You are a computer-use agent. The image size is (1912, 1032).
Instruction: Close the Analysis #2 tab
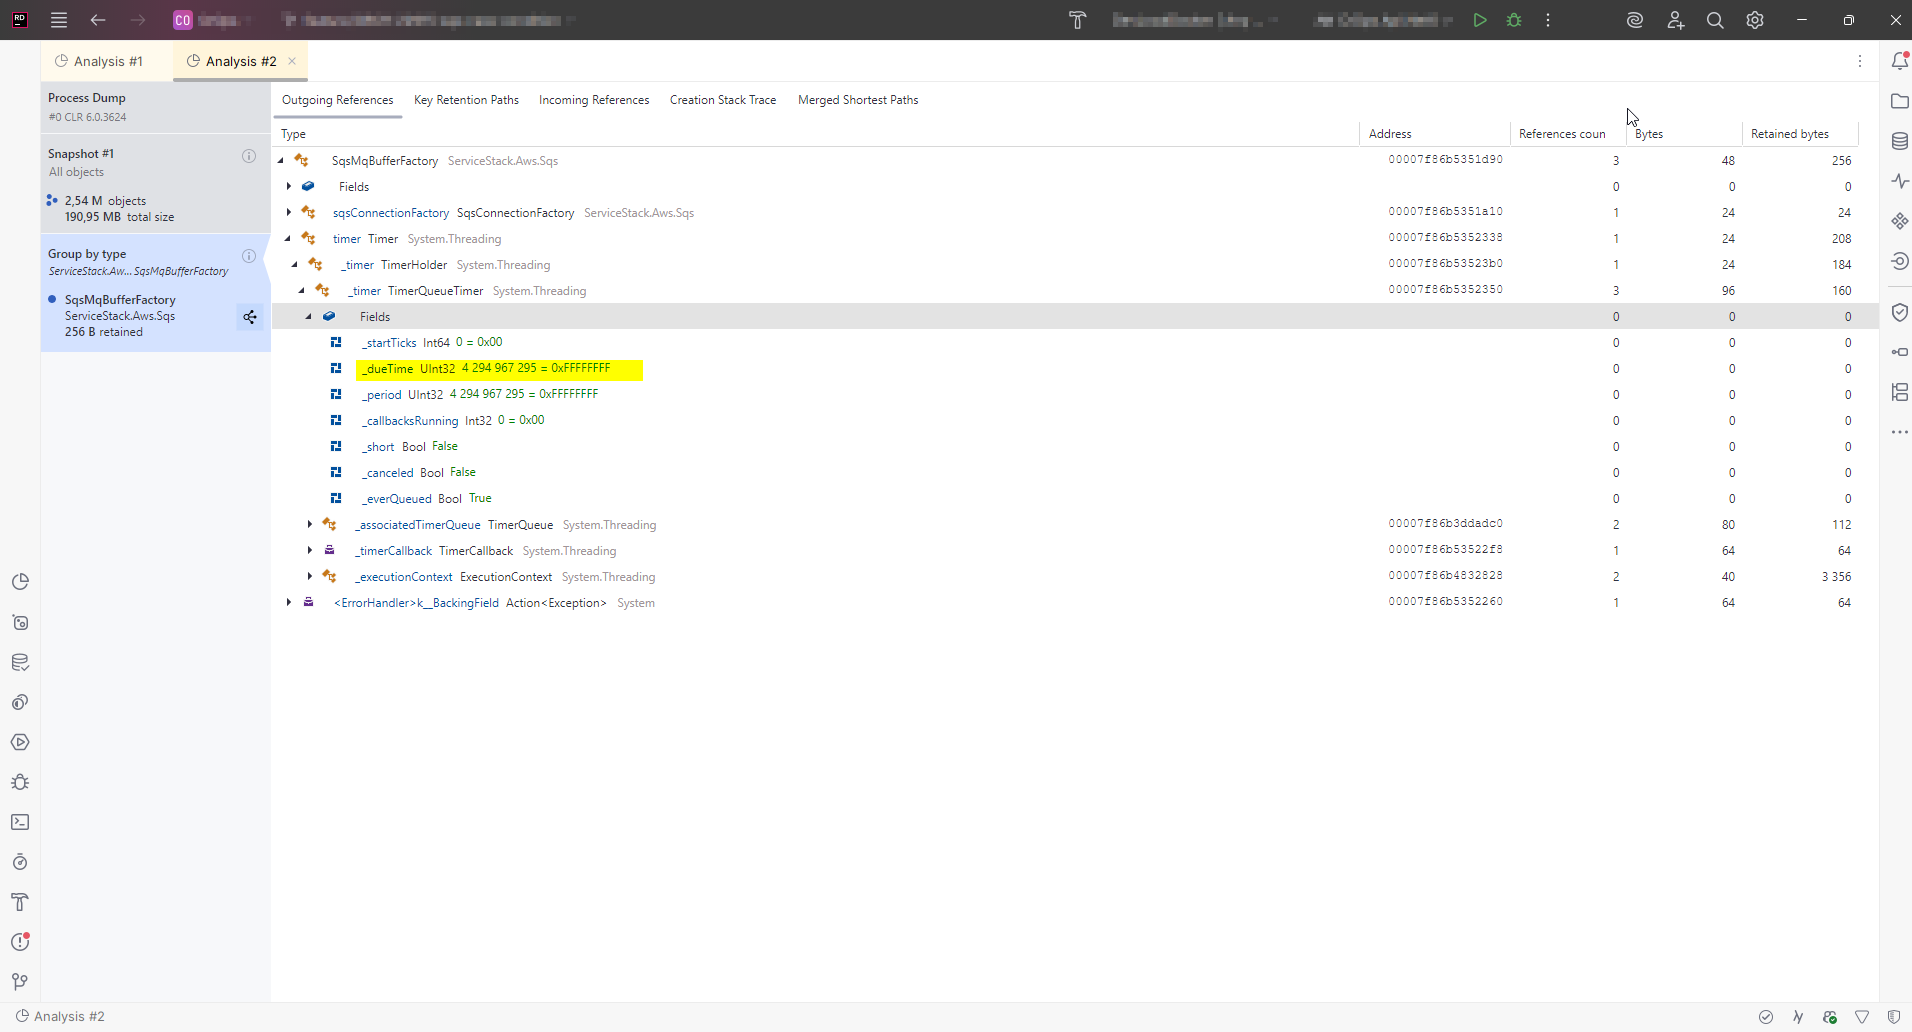(292, 61)
